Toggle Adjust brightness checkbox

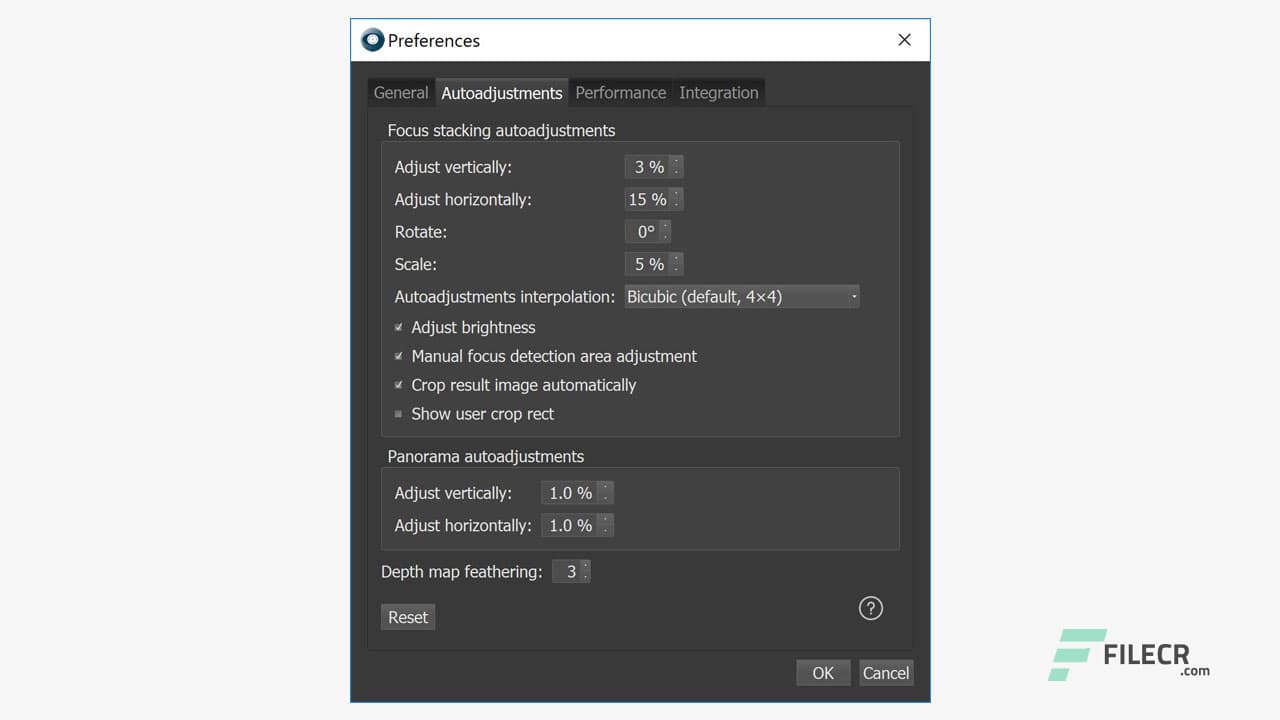pyautogui.click(x=399, y=328)
